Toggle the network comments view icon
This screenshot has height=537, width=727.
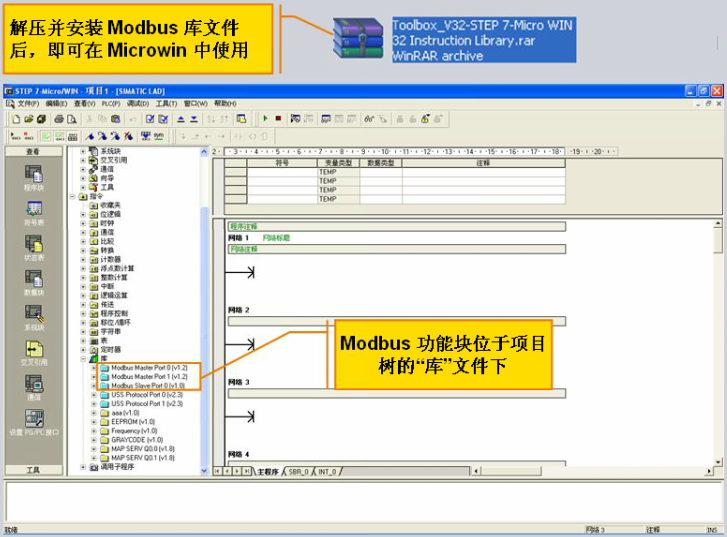(x=59, y=136)
